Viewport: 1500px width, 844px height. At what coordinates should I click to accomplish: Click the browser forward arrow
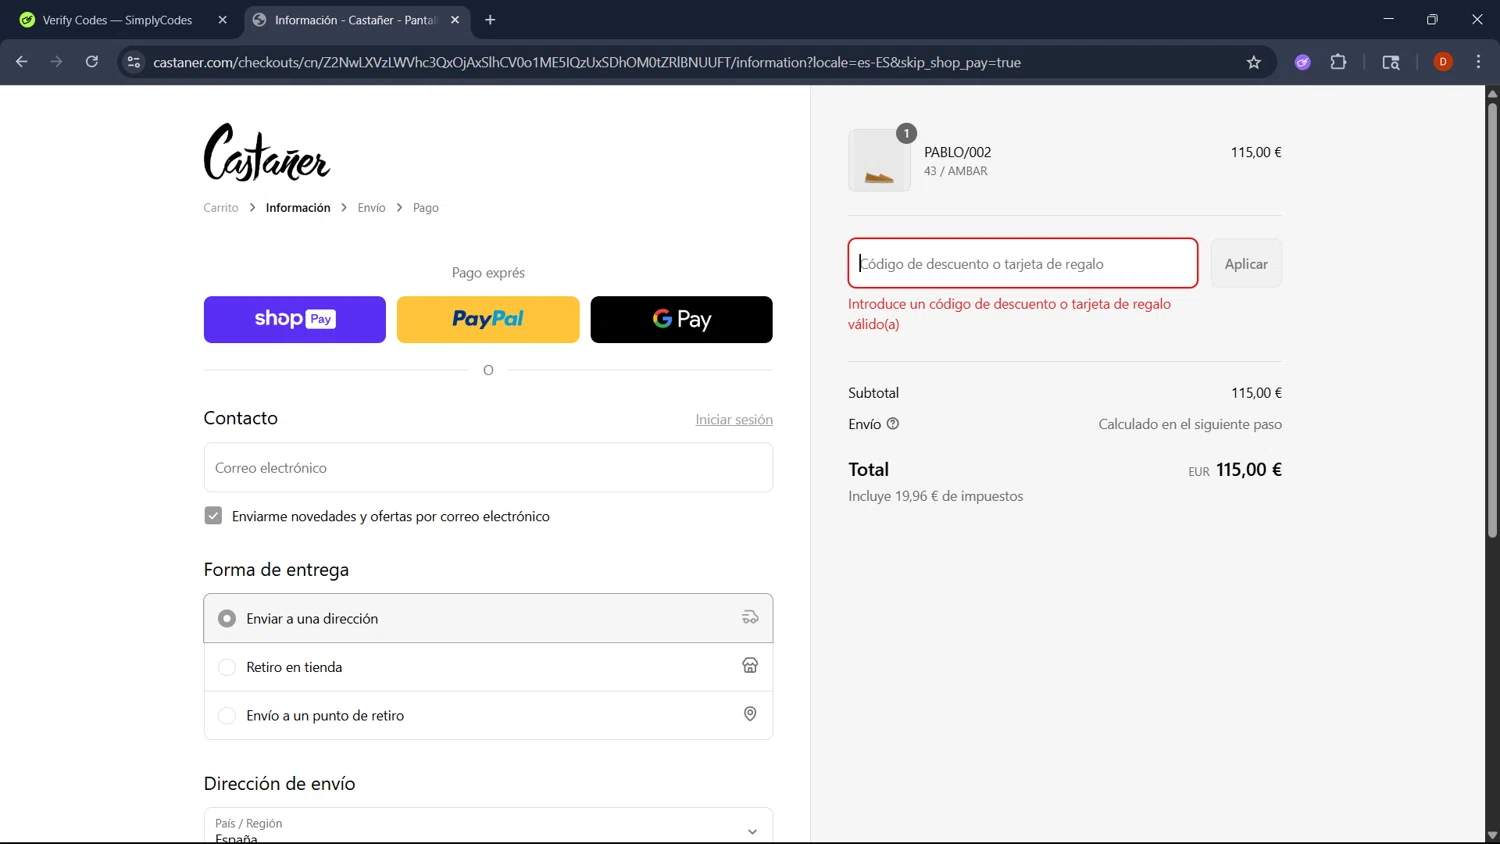point(56,62)
